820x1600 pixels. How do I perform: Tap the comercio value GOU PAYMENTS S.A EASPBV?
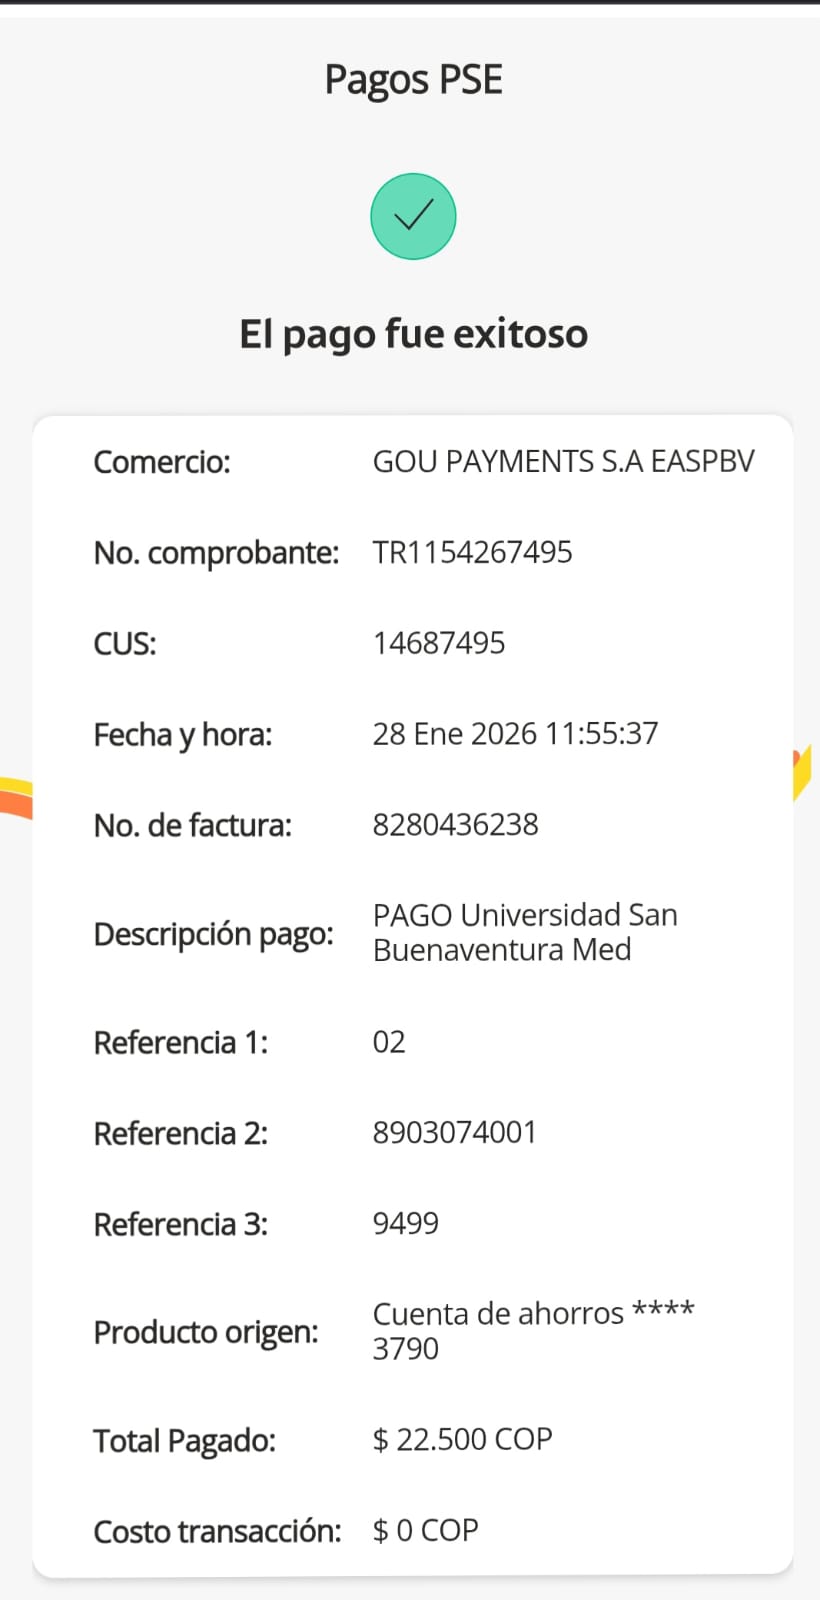tap(563, 461)
